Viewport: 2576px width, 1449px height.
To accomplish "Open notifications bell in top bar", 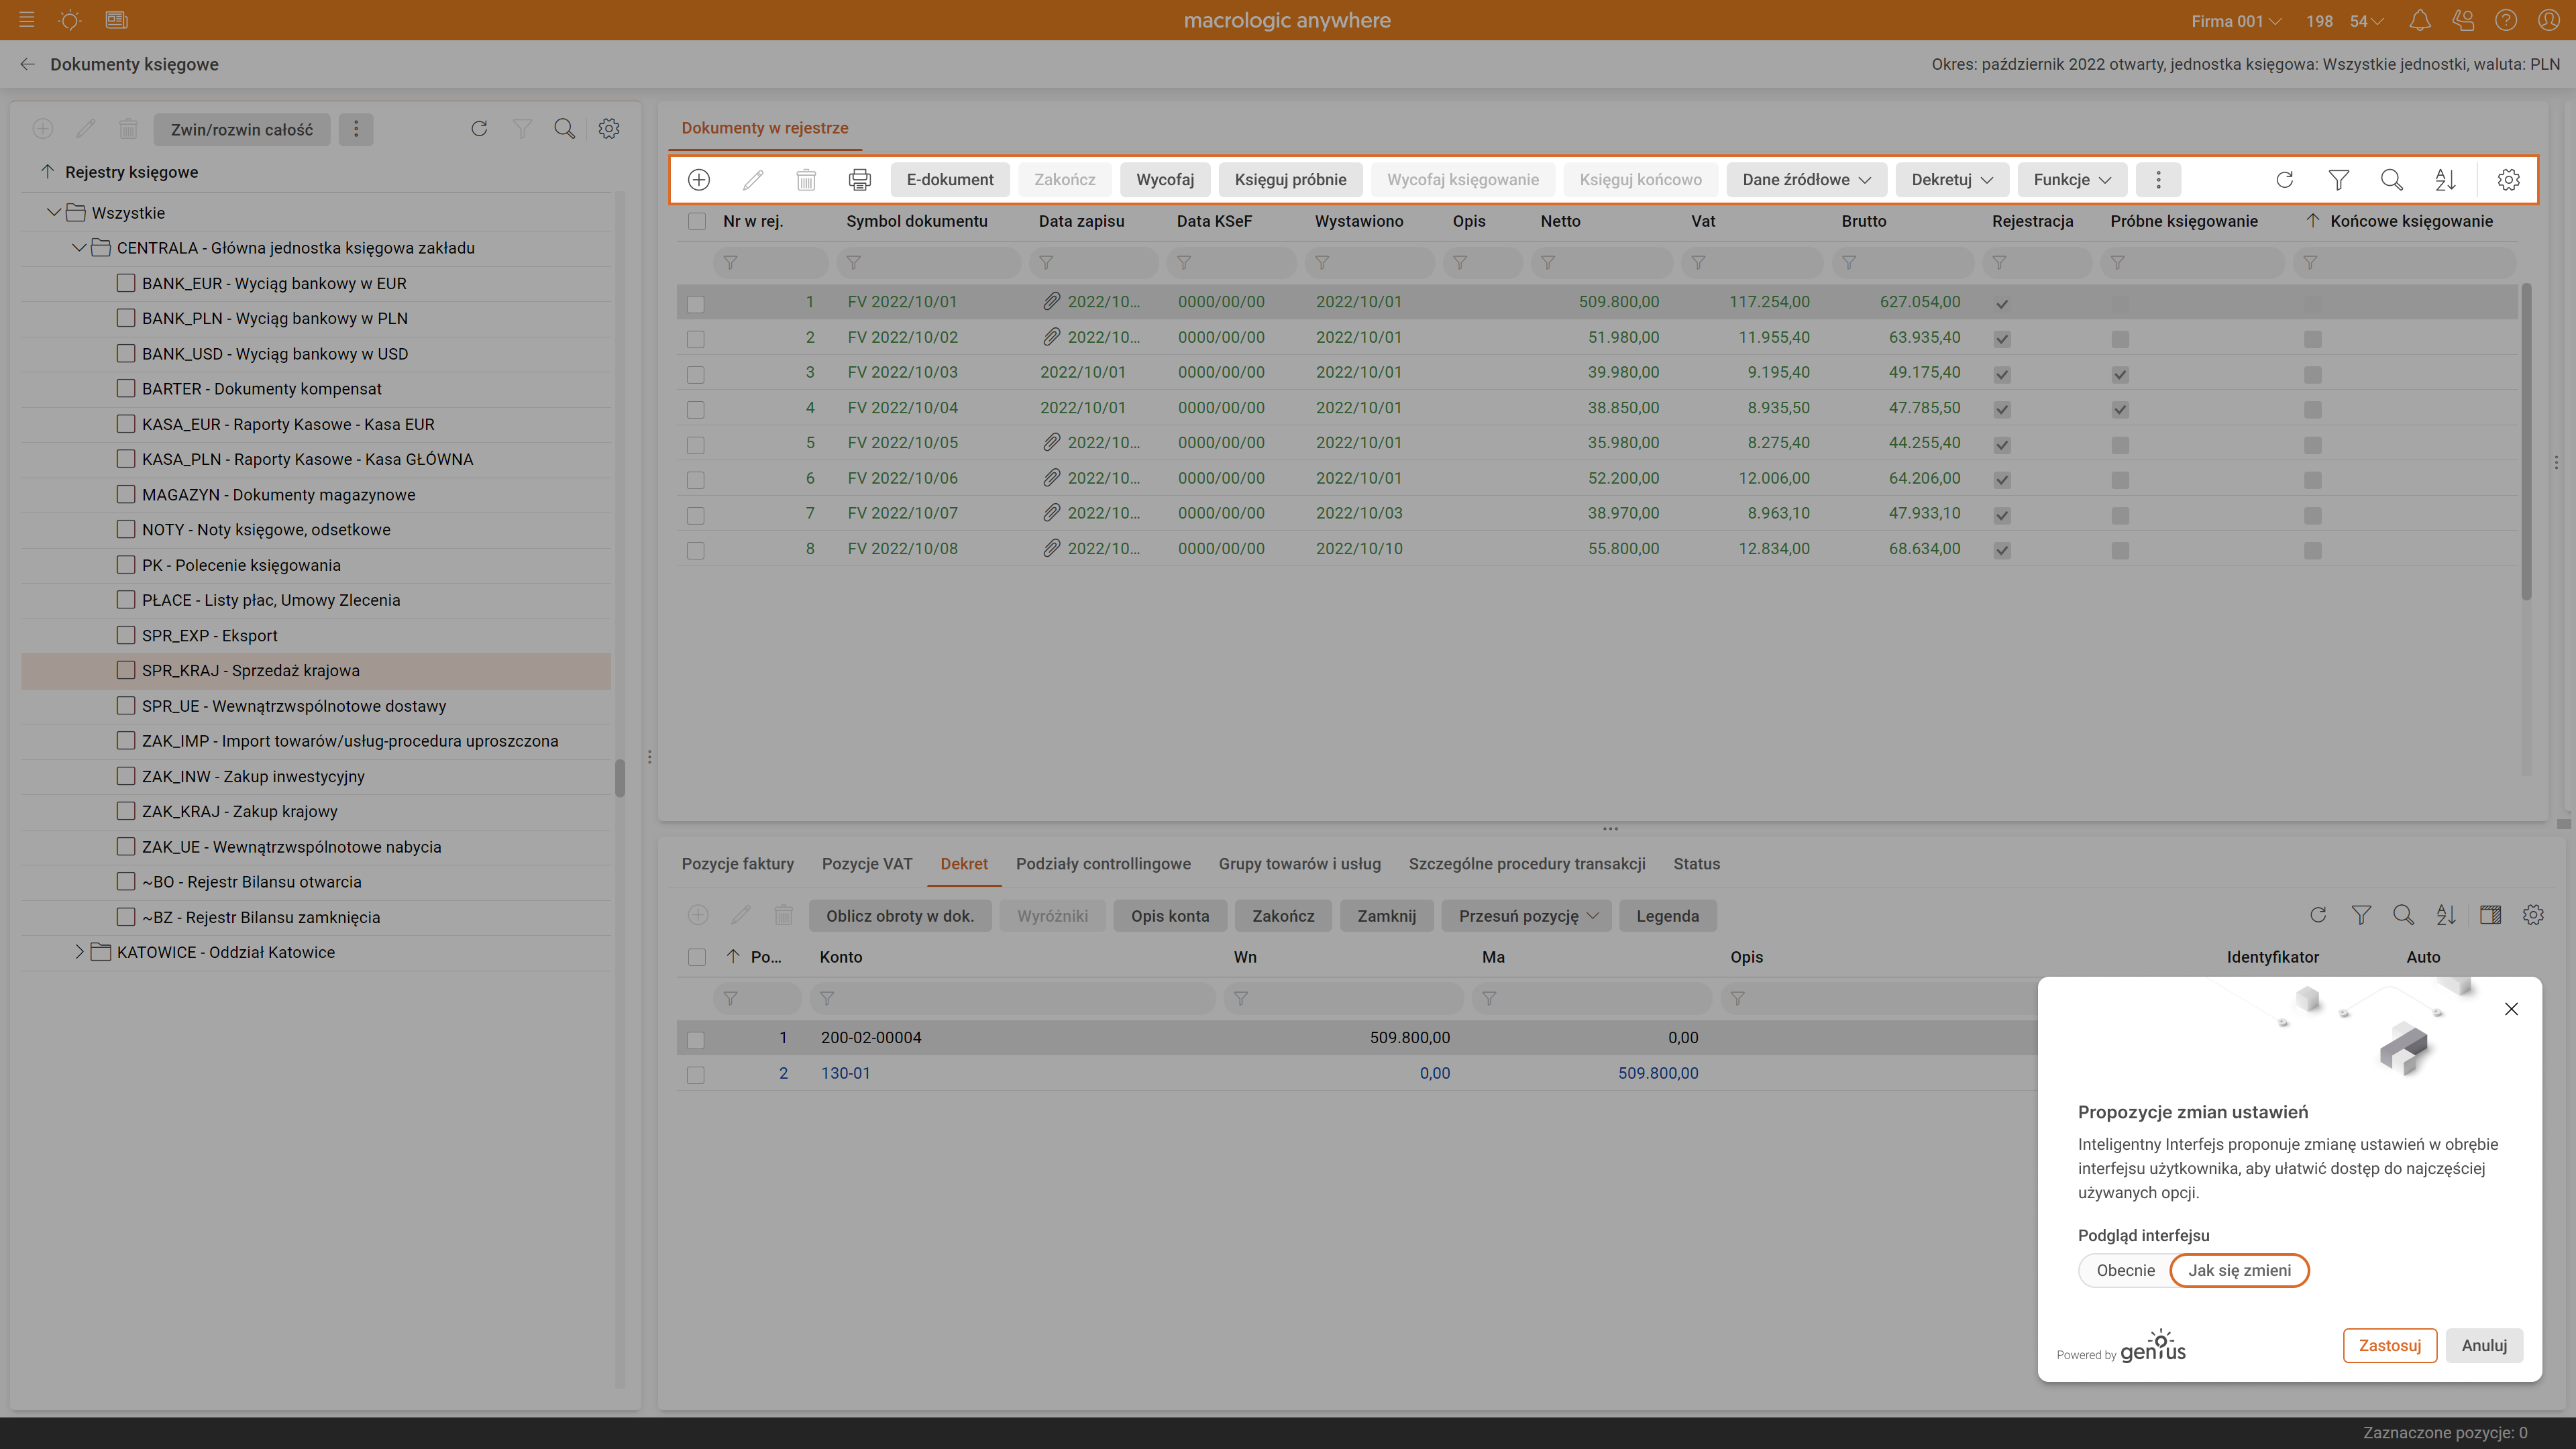I will point(2420,20).
